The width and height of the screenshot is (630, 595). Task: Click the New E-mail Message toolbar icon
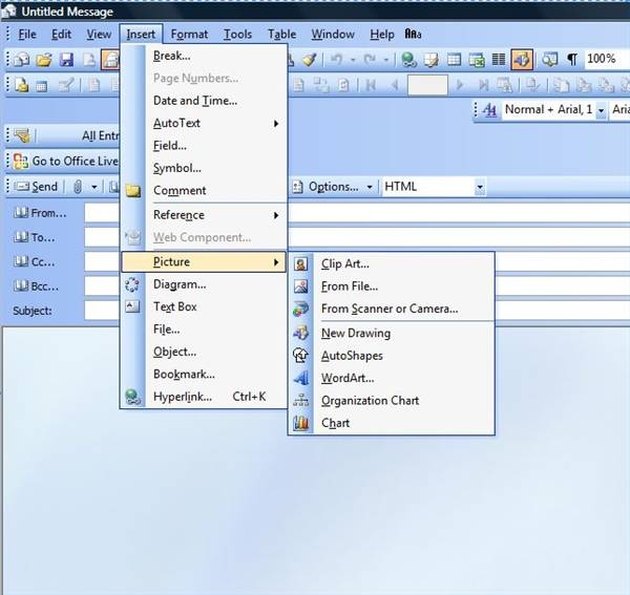(22, 60)
